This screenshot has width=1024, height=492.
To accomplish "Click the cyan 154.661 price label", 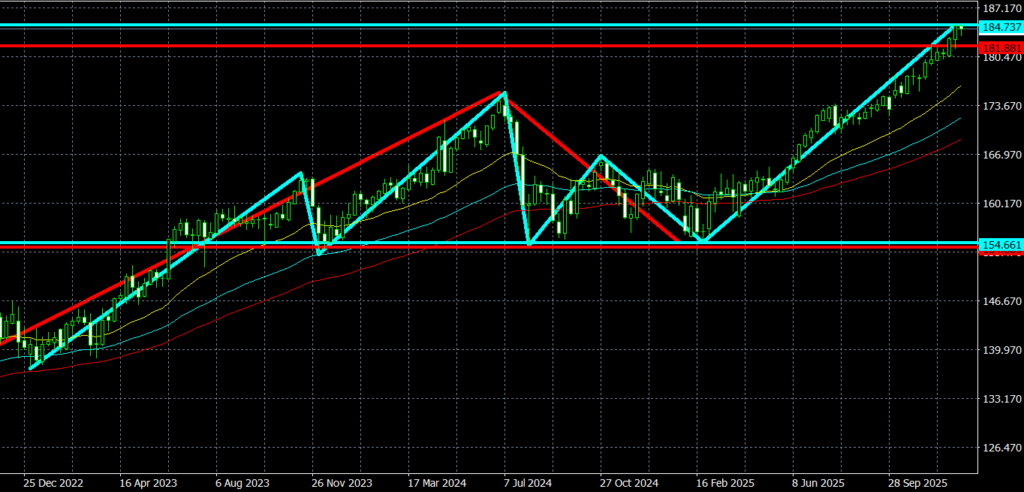I will 1001,244.
